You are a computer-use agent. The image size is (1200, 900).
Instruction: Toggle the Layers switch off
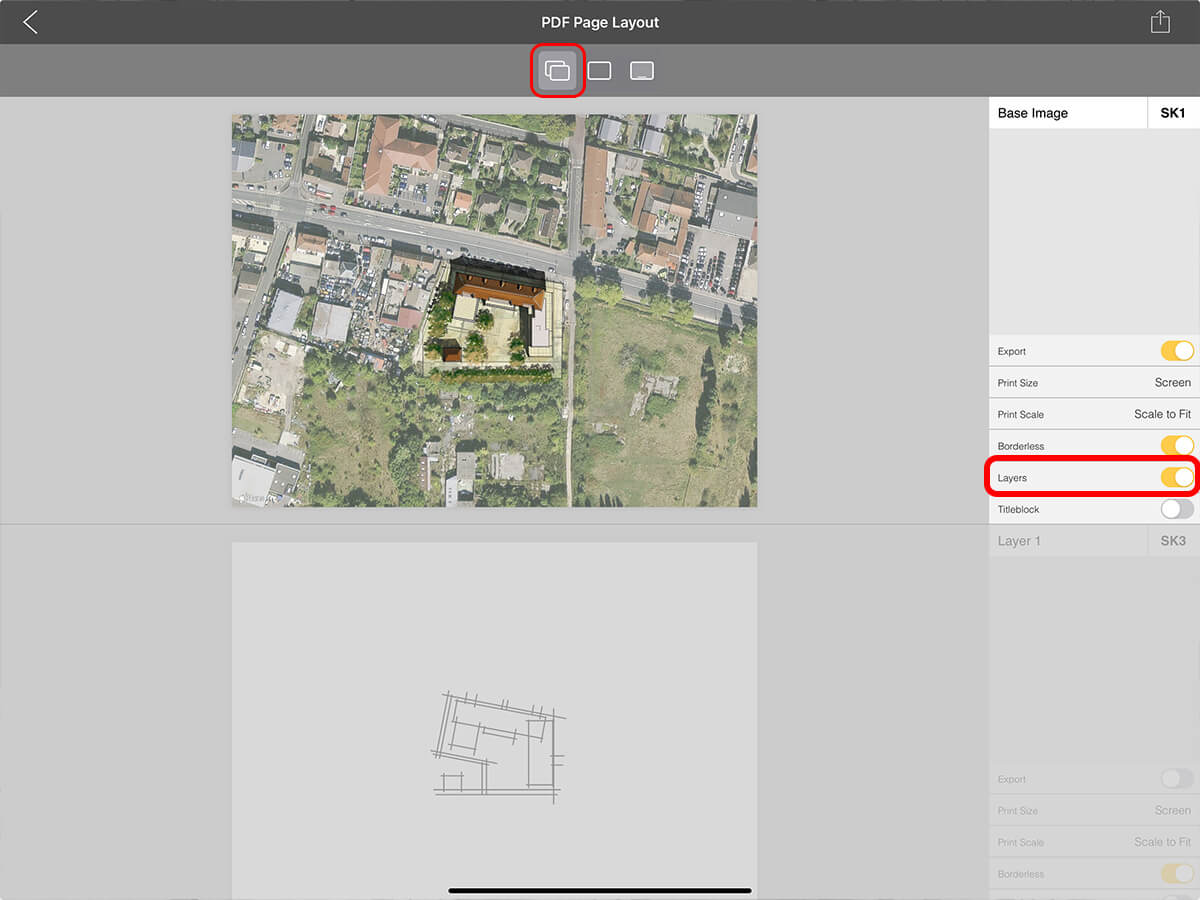click(1176, 478)
